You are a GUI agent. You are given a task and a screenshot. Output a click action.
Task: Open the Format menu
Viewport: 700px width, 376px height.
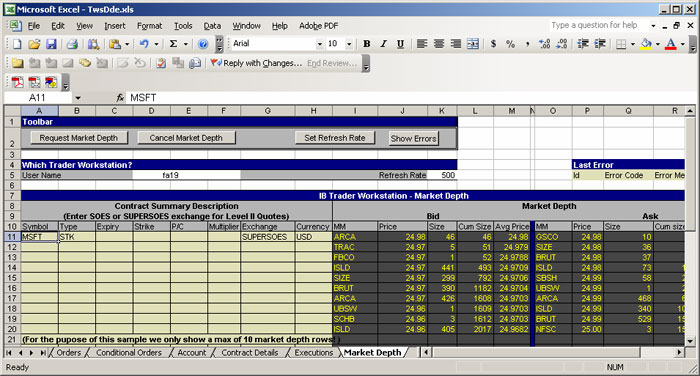point(150,26)
